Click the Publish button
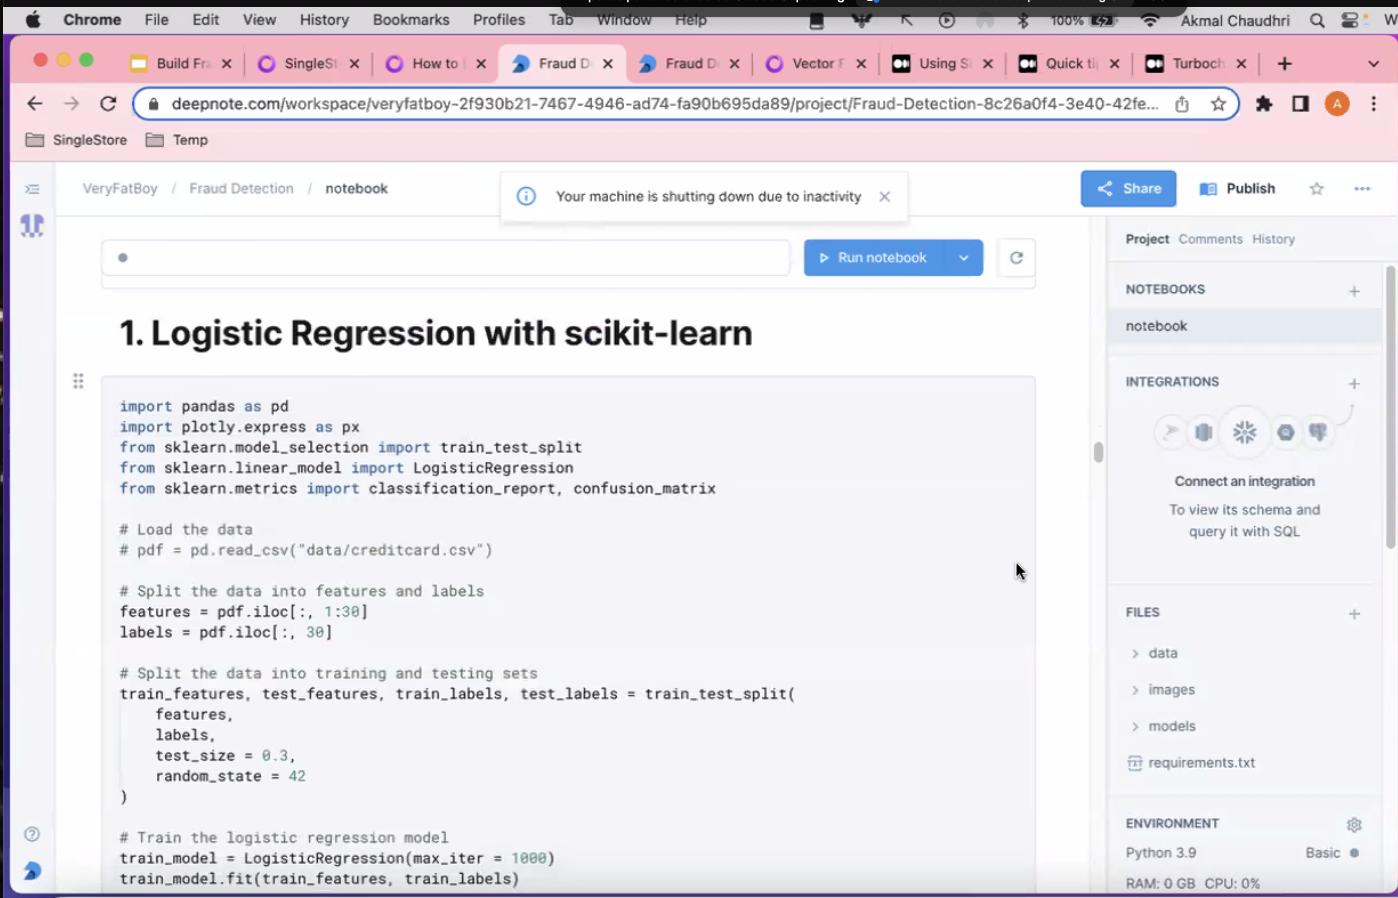This screenshot has width=1398, height=898. pyautogui.click(x=1238, y=189)
